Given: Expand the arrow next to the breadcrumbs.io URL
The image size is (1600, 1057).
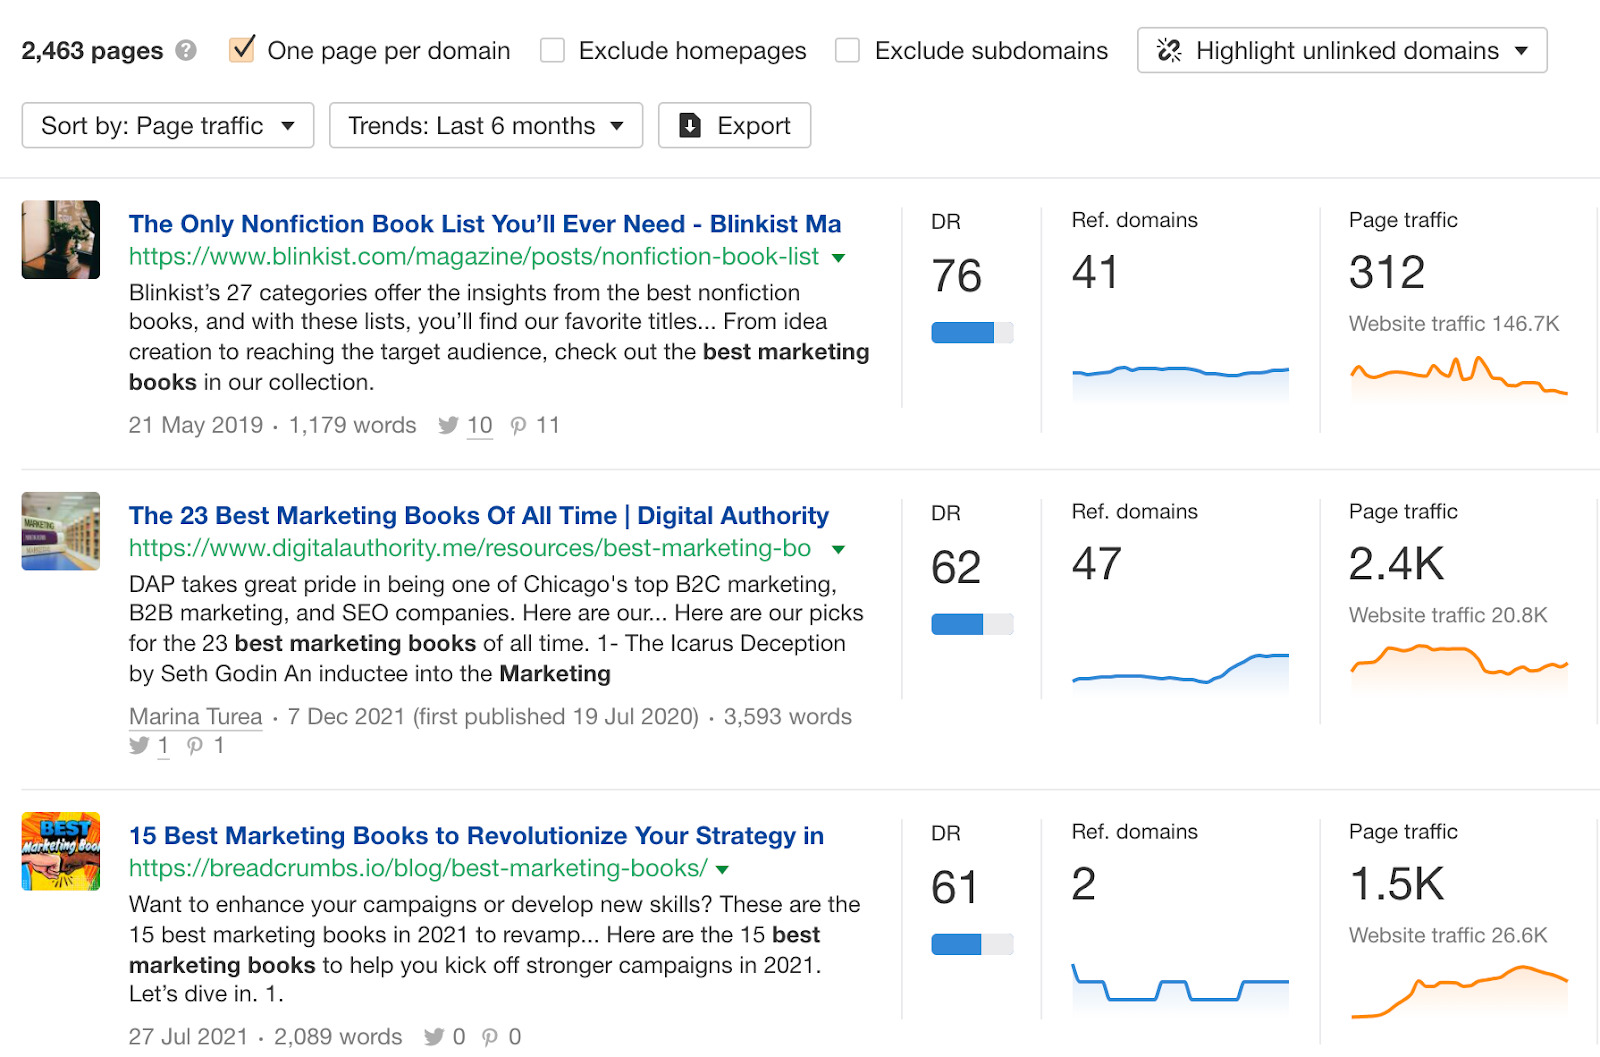Looking at the screenshot, I should (722, 870).
